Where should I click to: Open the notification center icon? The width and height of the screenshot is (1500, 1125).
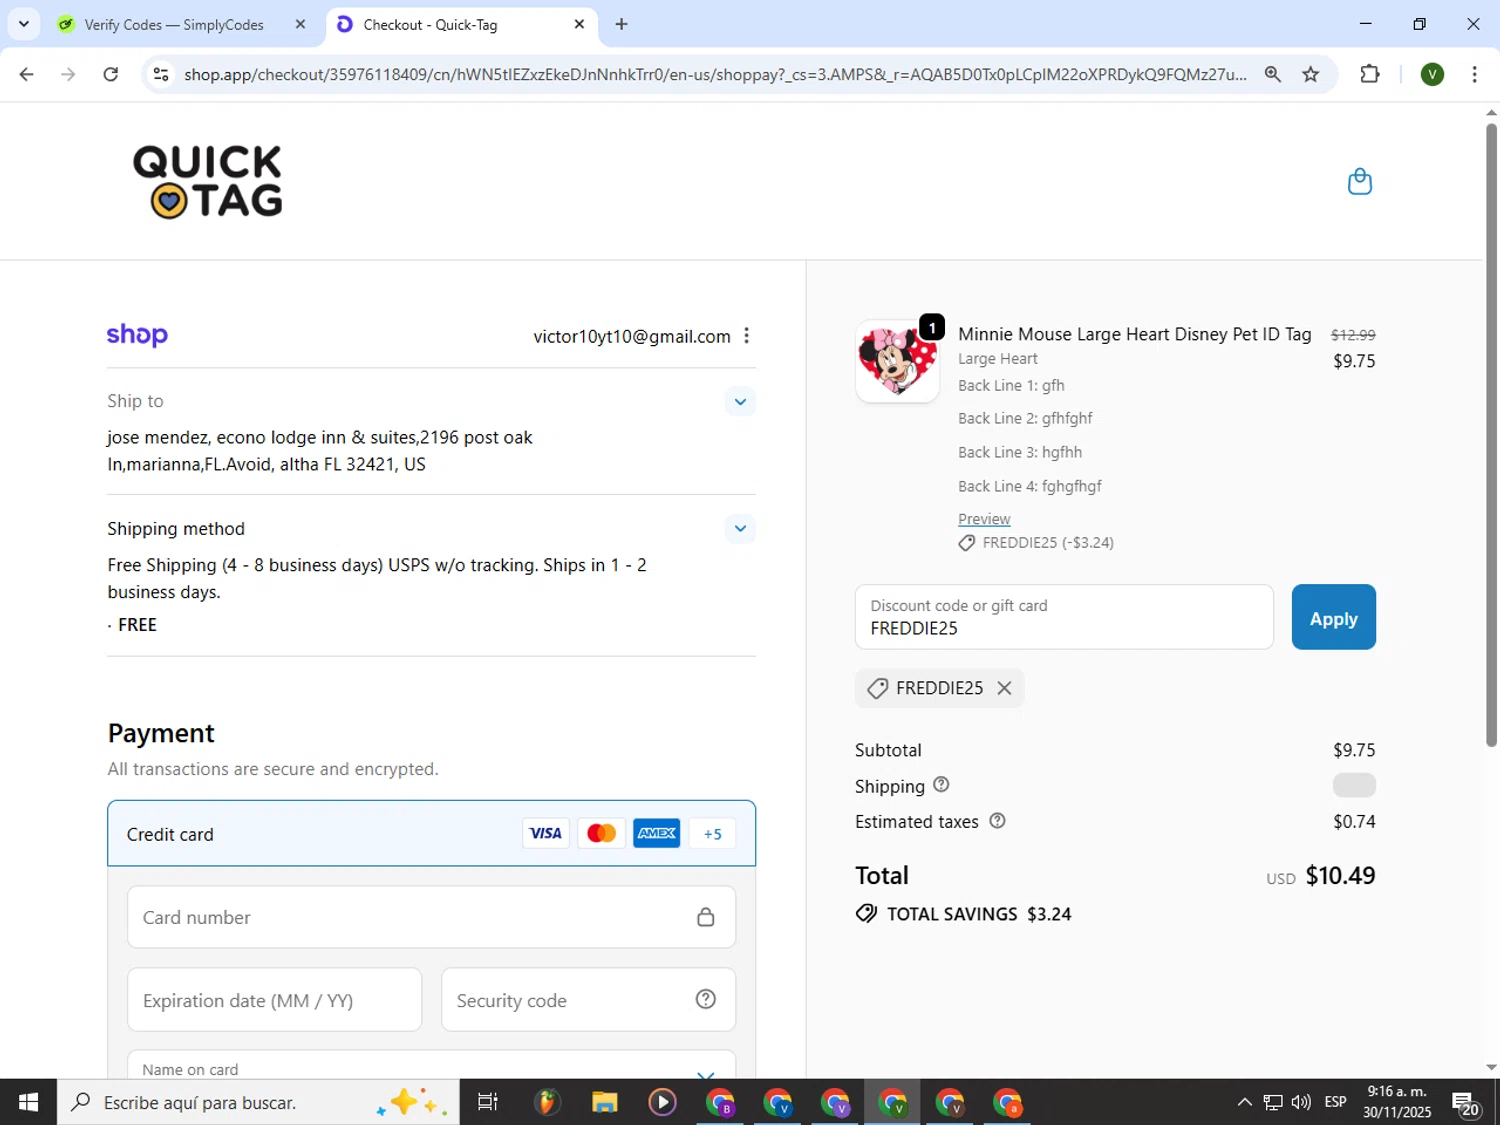tap(1466, 1103)
